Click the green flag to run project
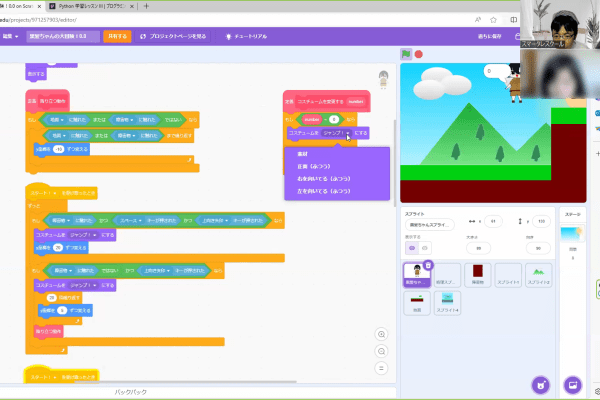Image resolution: width=600 pixels, height=400 pixels. click(407, 54)
